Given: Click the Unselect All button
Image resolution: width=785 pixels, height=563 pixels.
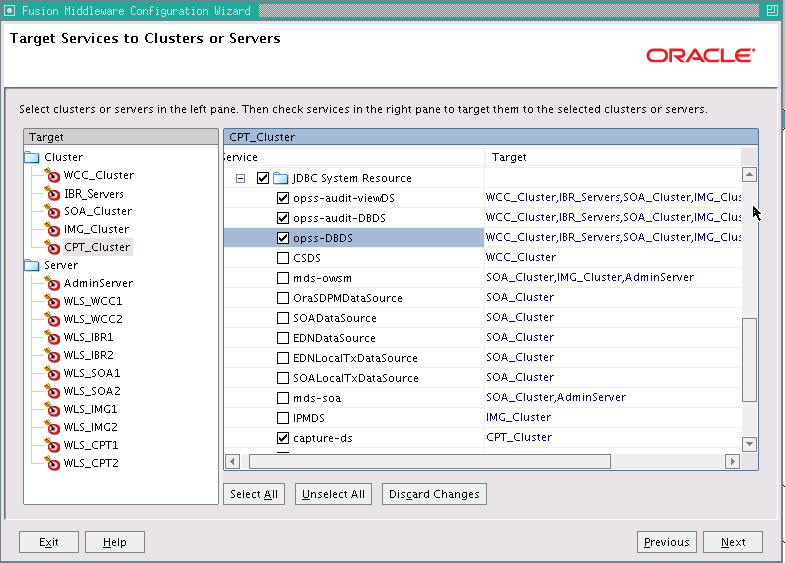Looking at the screenshot, I should [333, 494].
